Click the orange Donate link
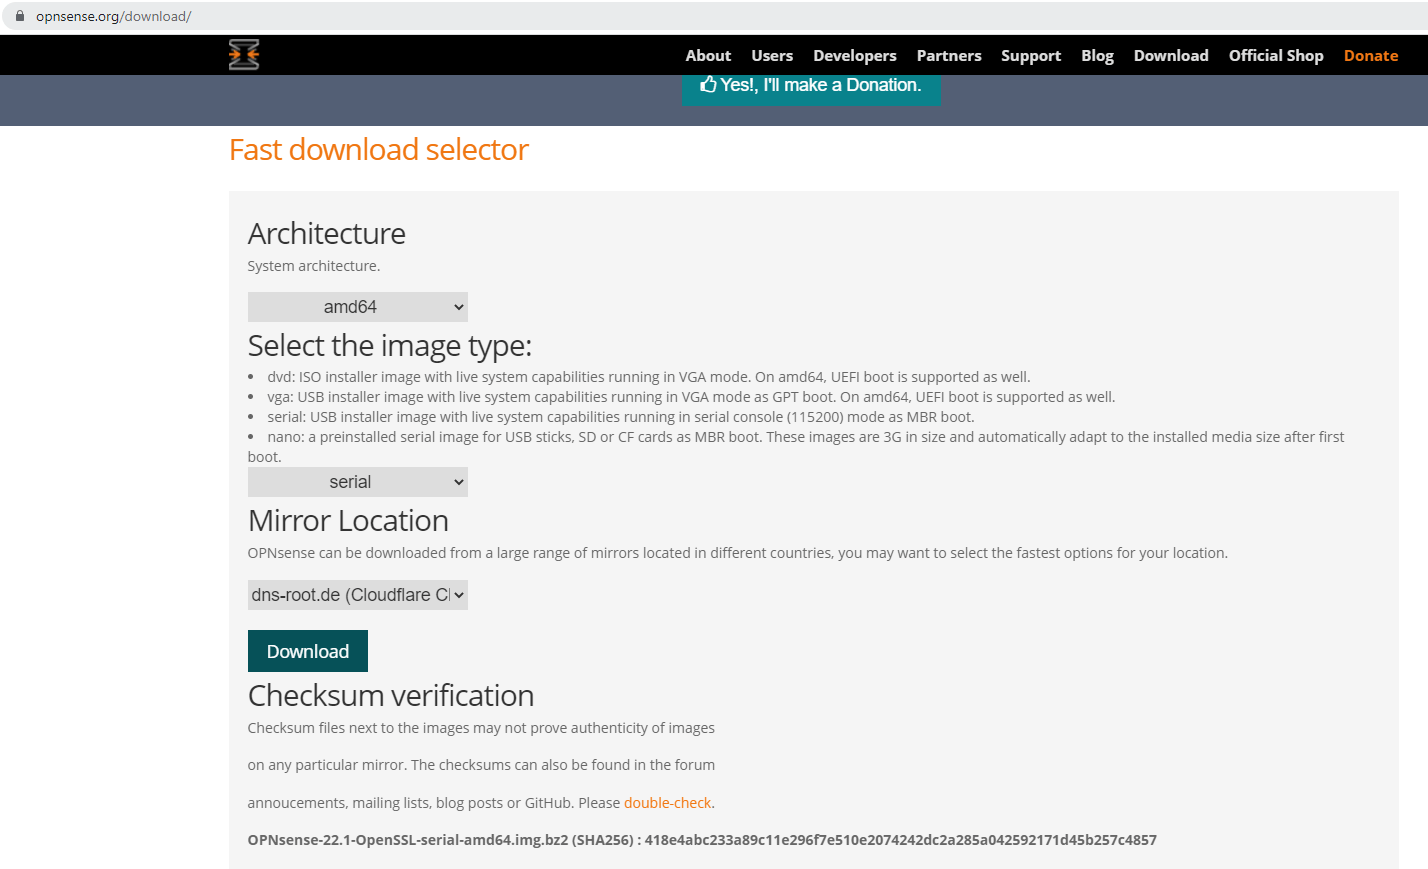 click(1371, 56)
